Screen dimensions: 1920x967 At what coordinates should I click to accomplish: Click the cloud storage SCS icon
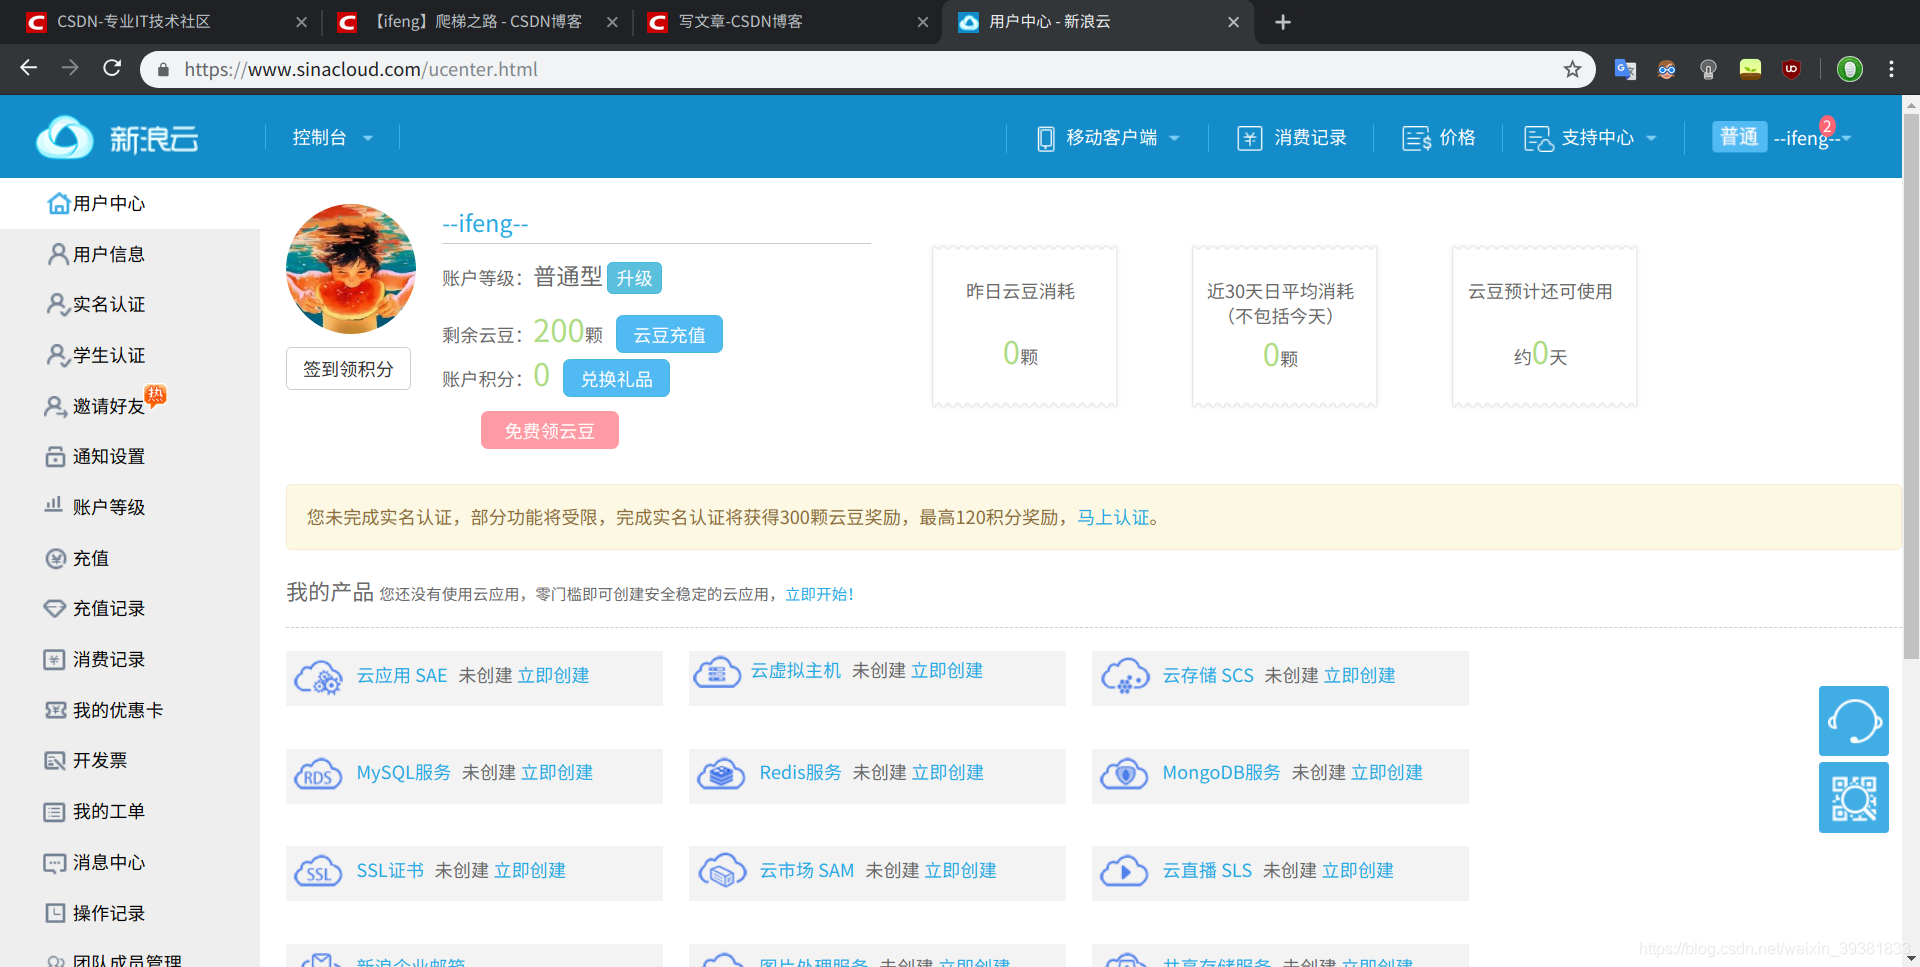[1125, 676]
